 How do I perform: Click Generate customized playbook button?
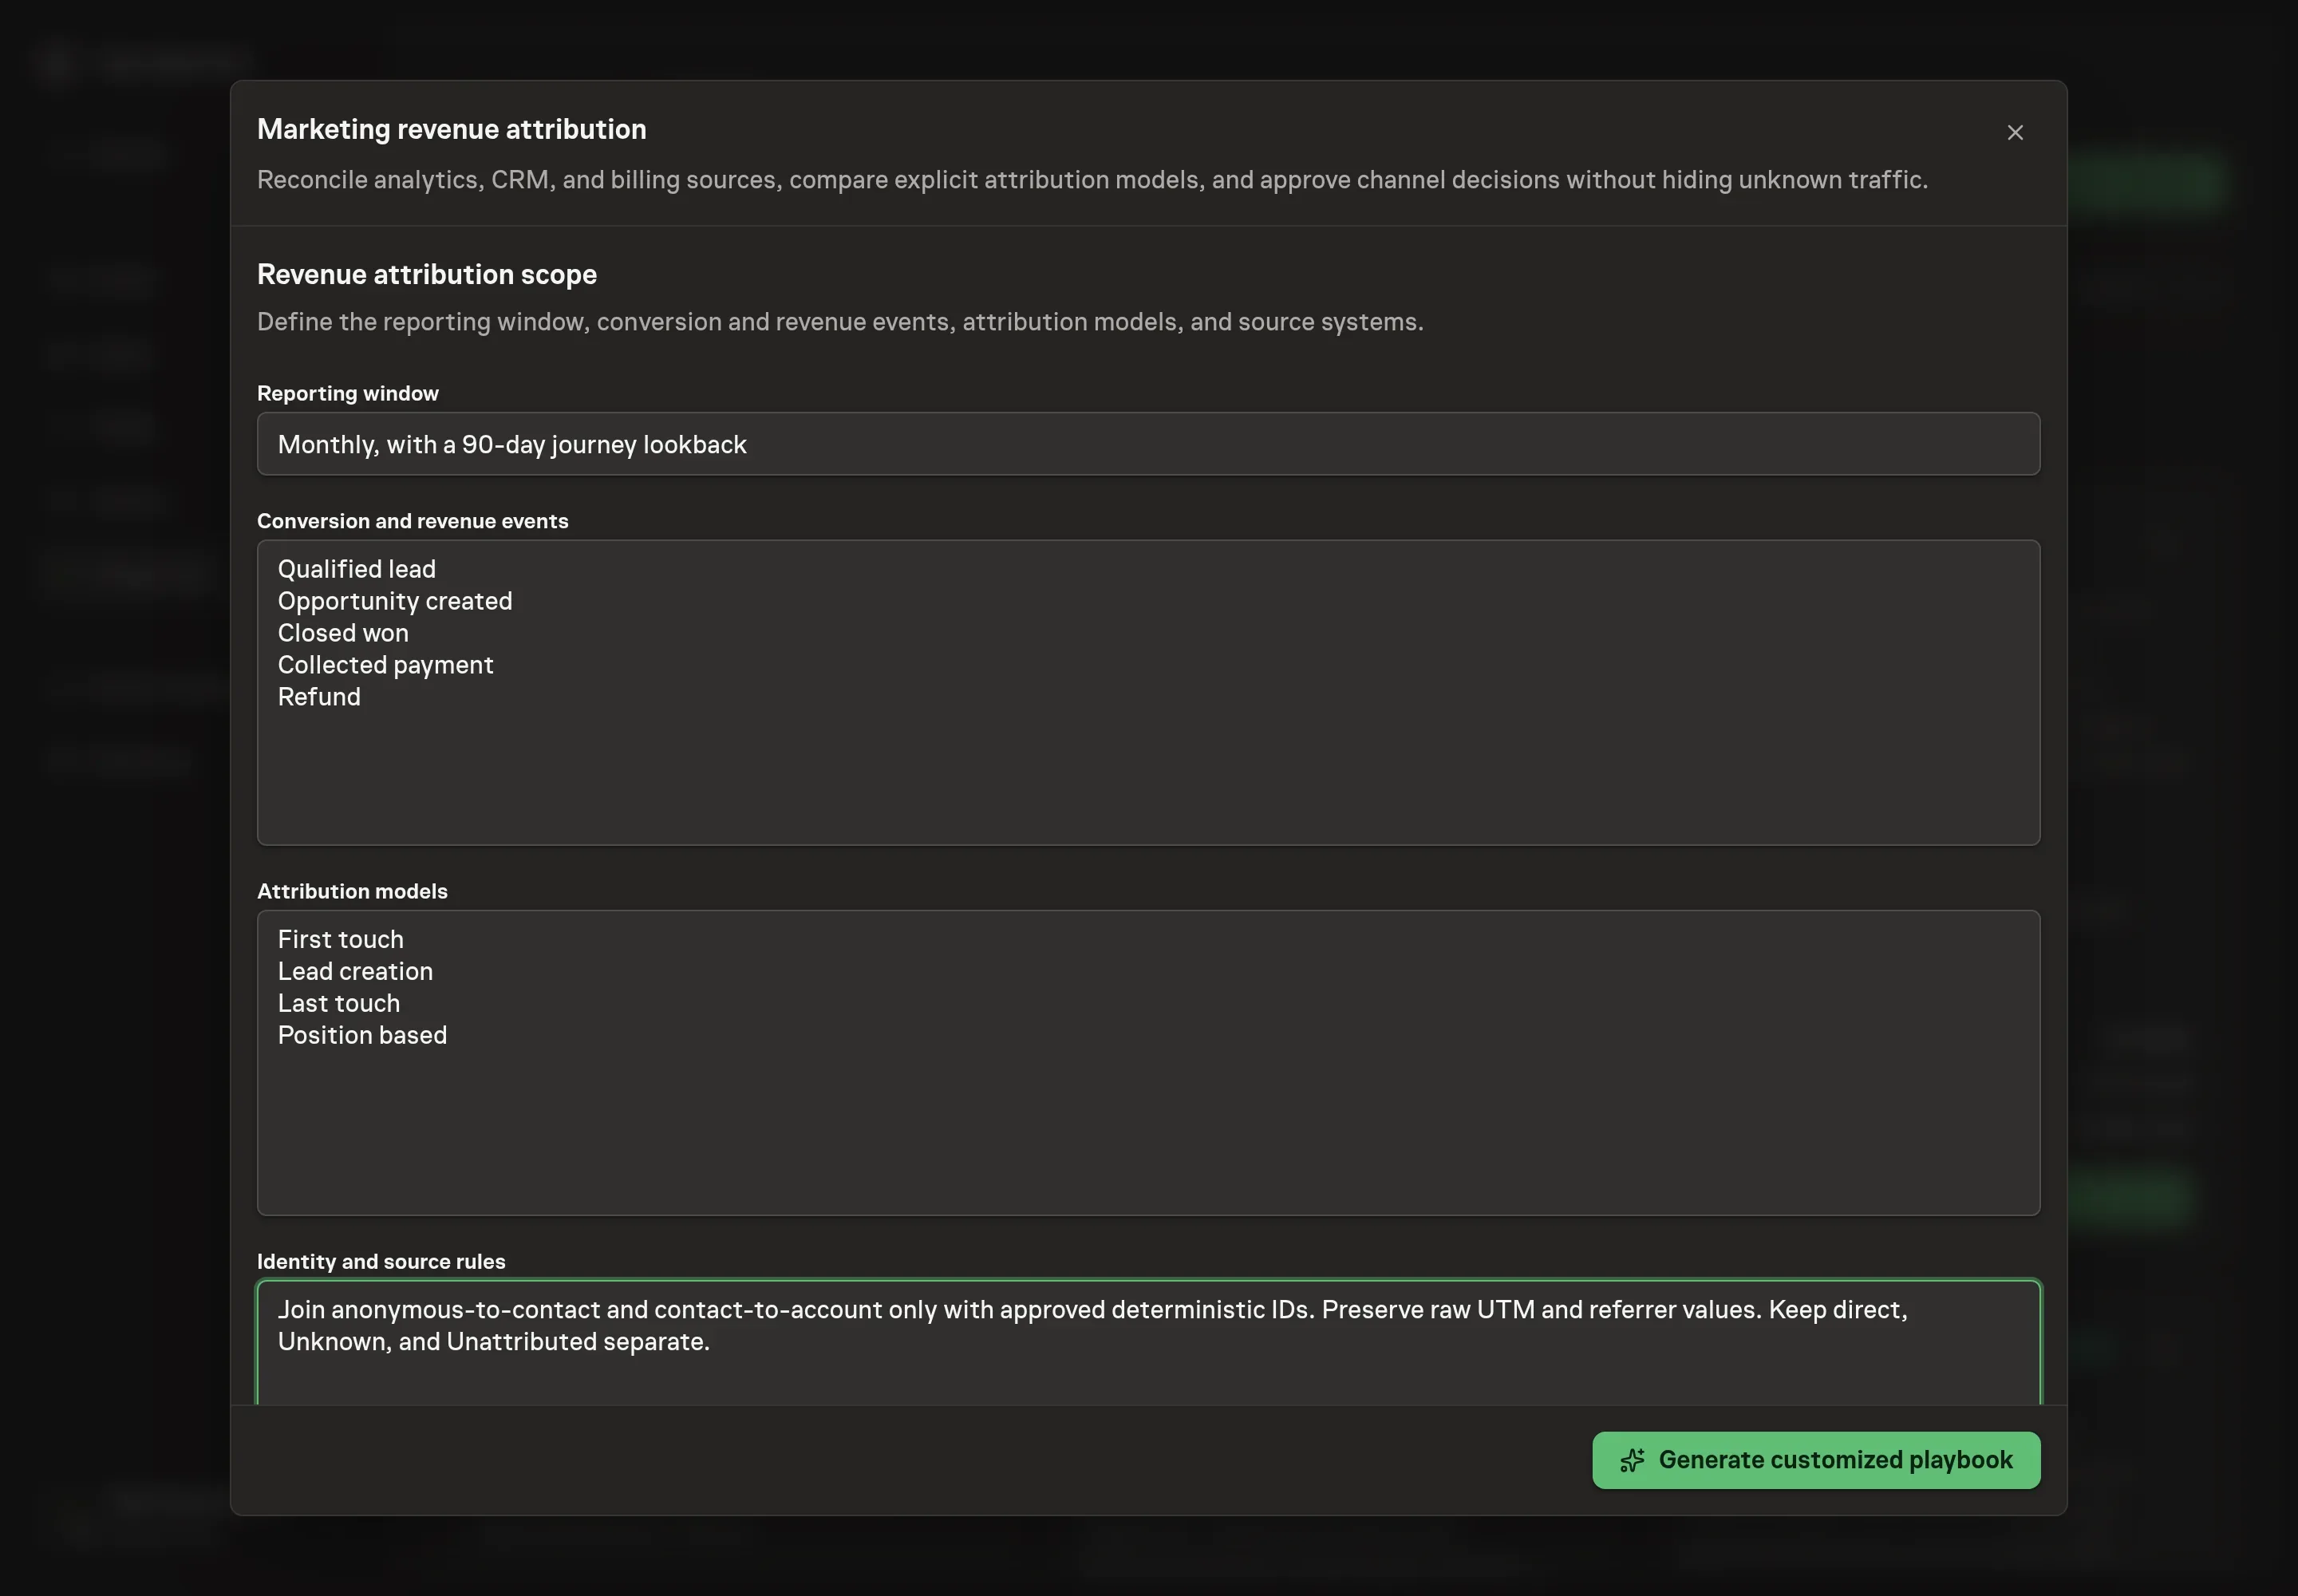1816,1460
